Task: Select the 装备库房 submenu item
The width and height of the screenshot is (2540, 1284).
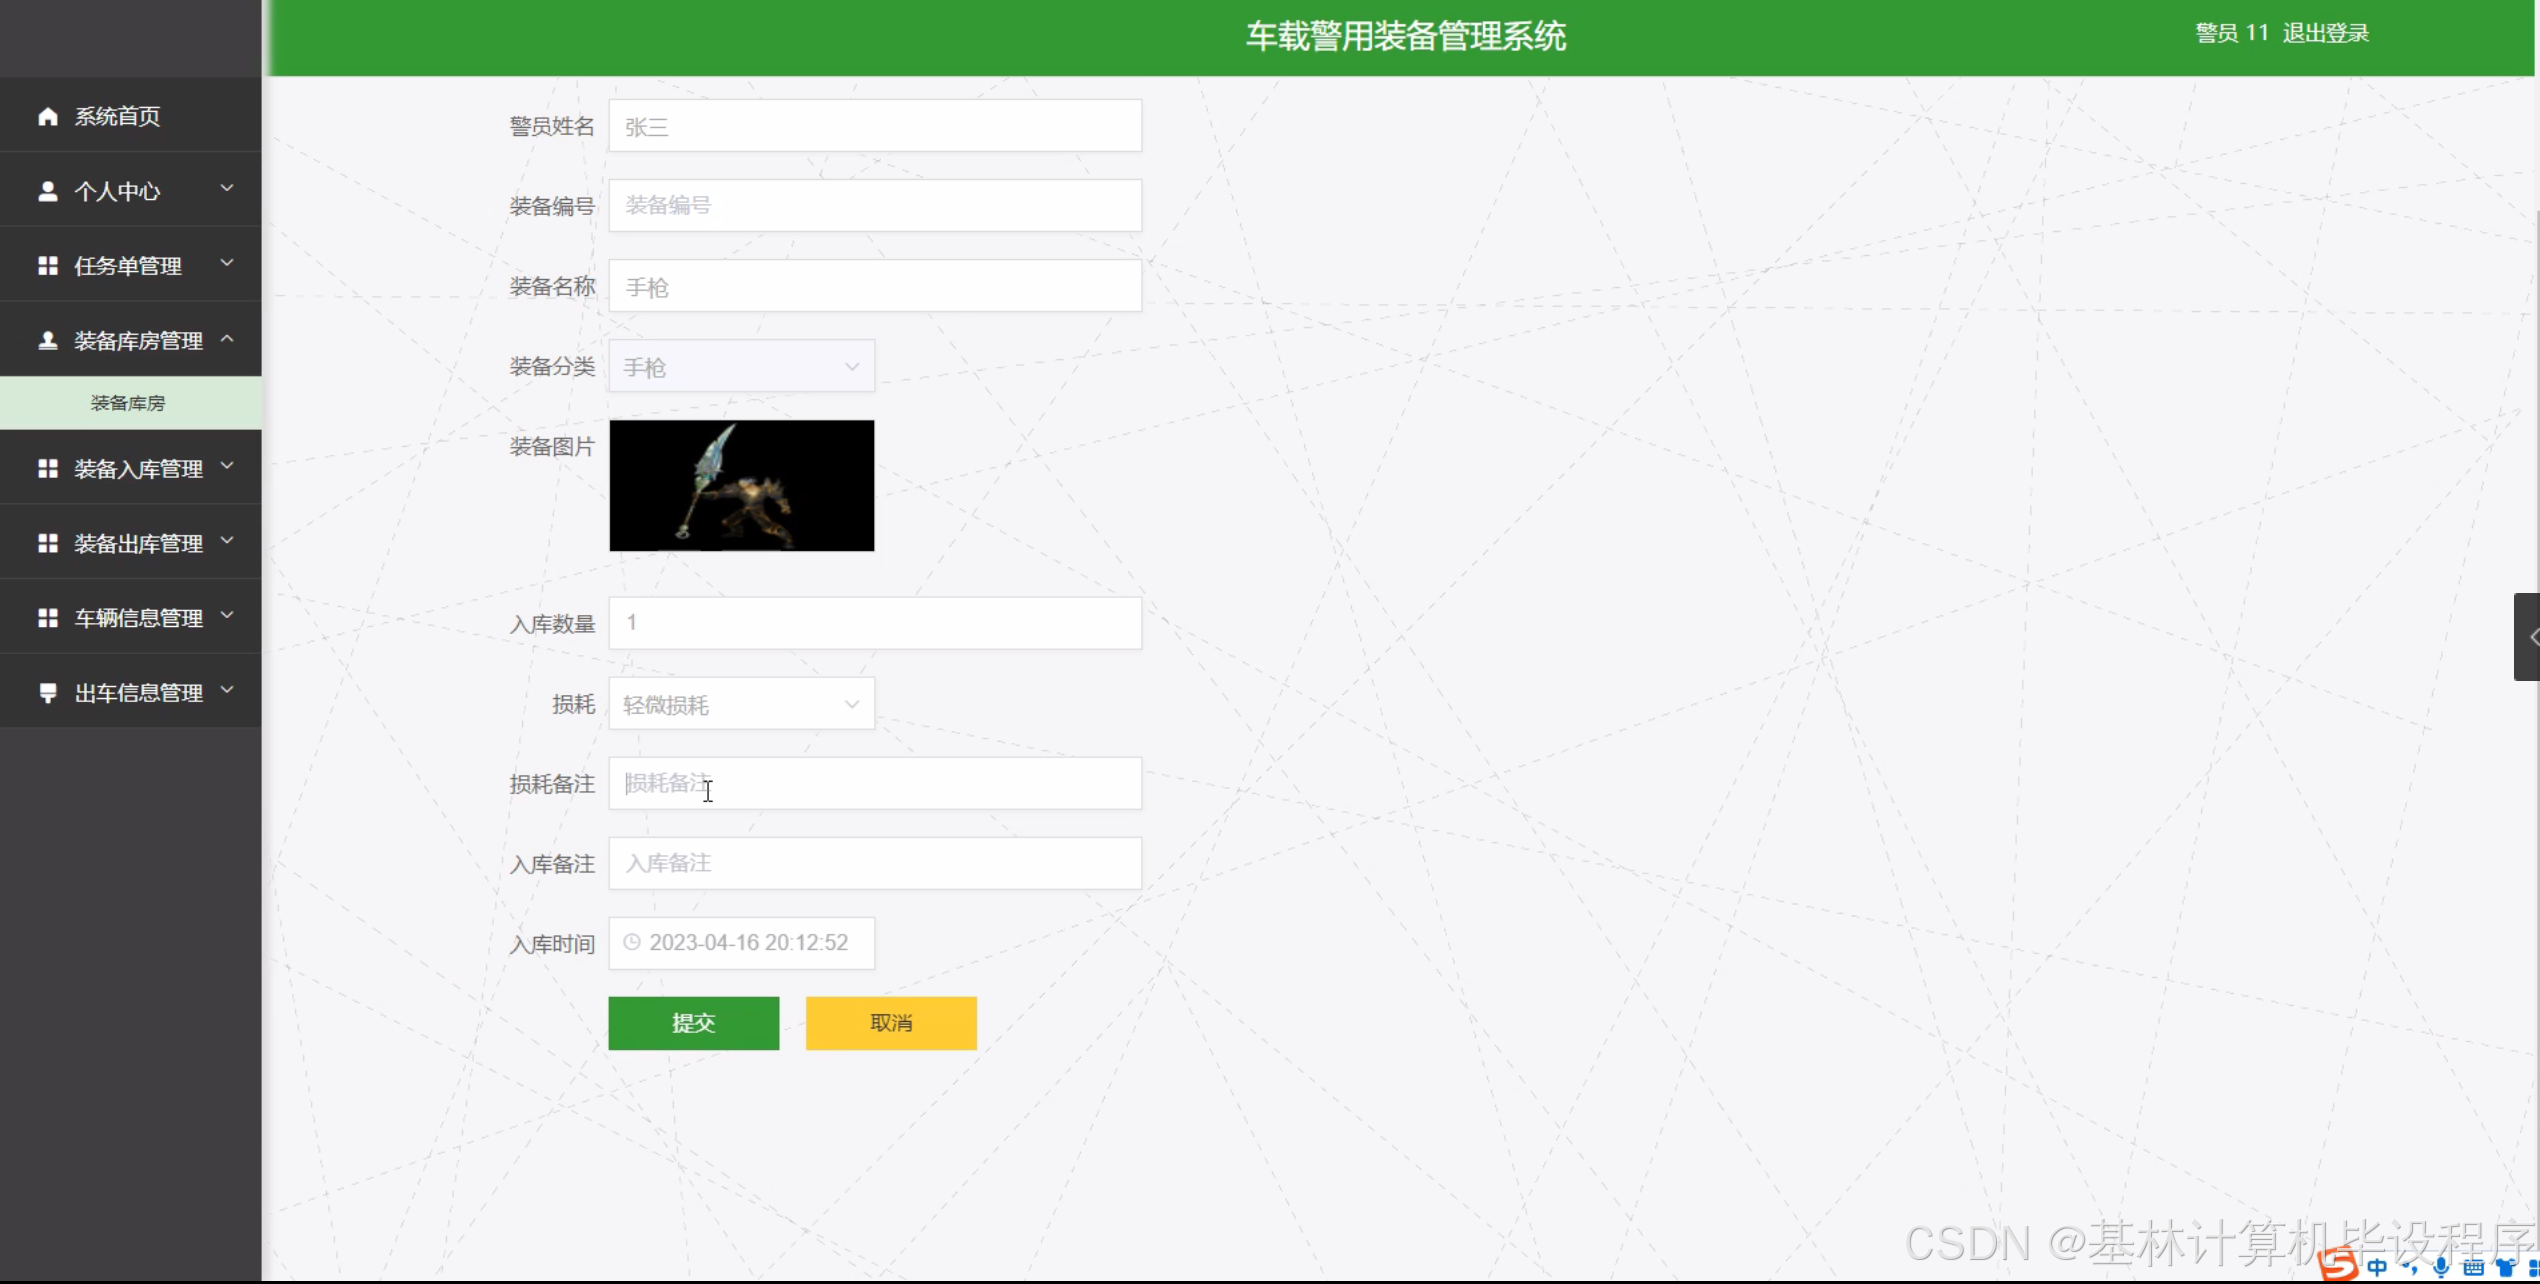Action: click(130, 403)
